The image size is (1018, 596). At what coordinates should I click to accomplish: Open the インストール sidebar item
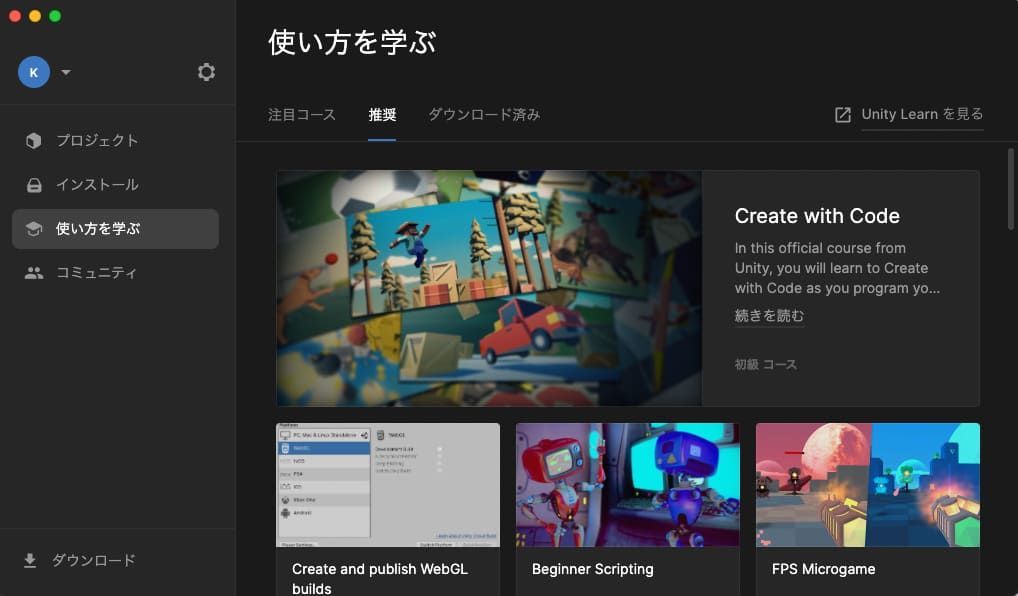tap(116, 185)
